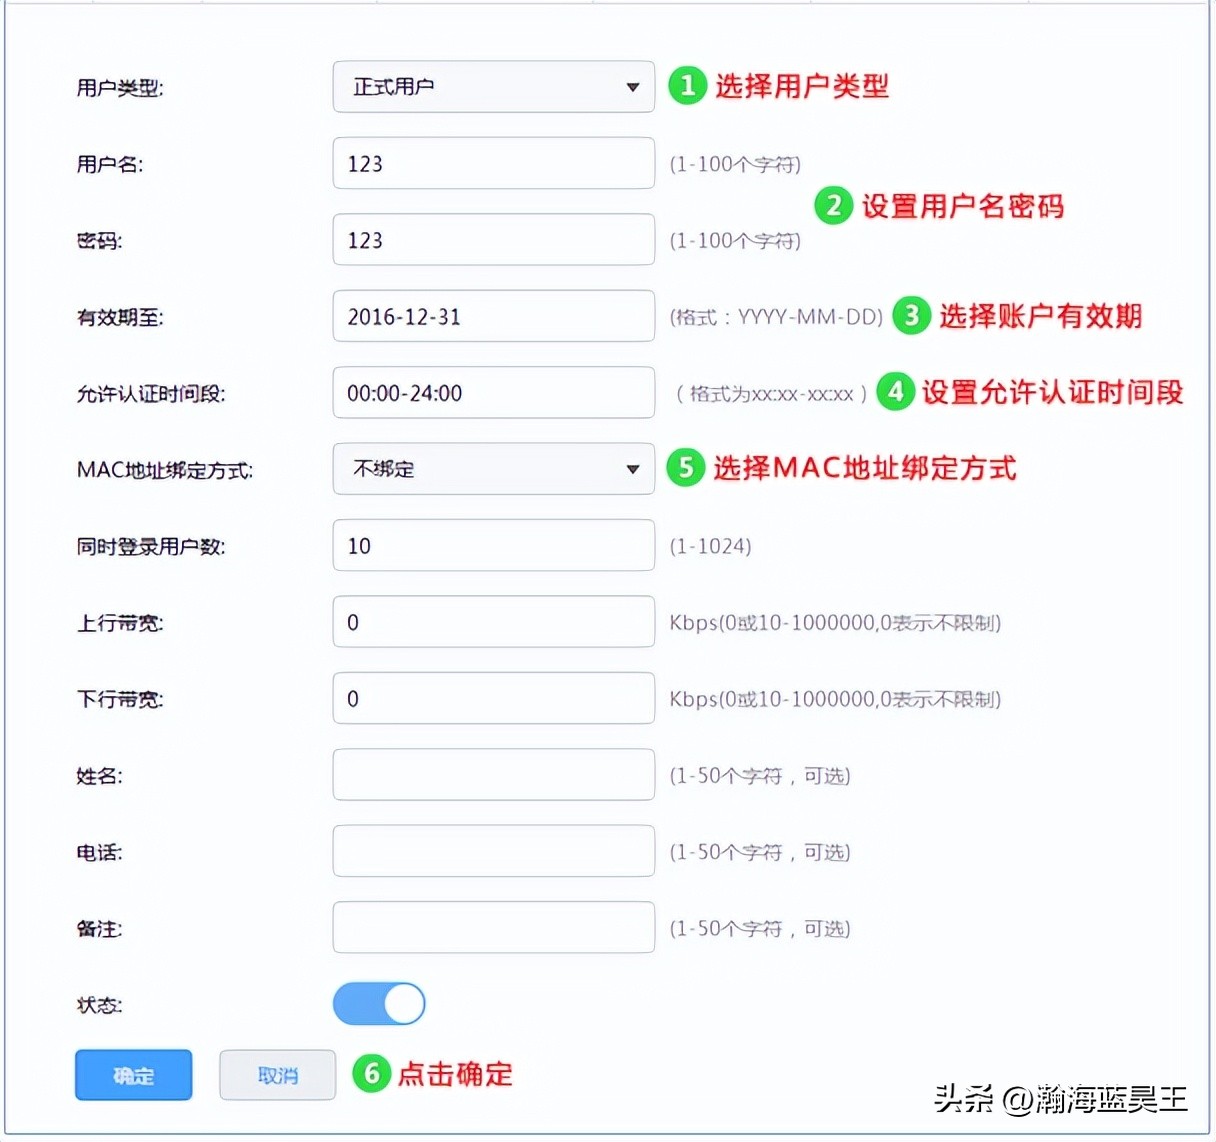Click the step 3 badge beside 选择账户有效期
Screen dimensions: 1216x1142
[911, 316]
